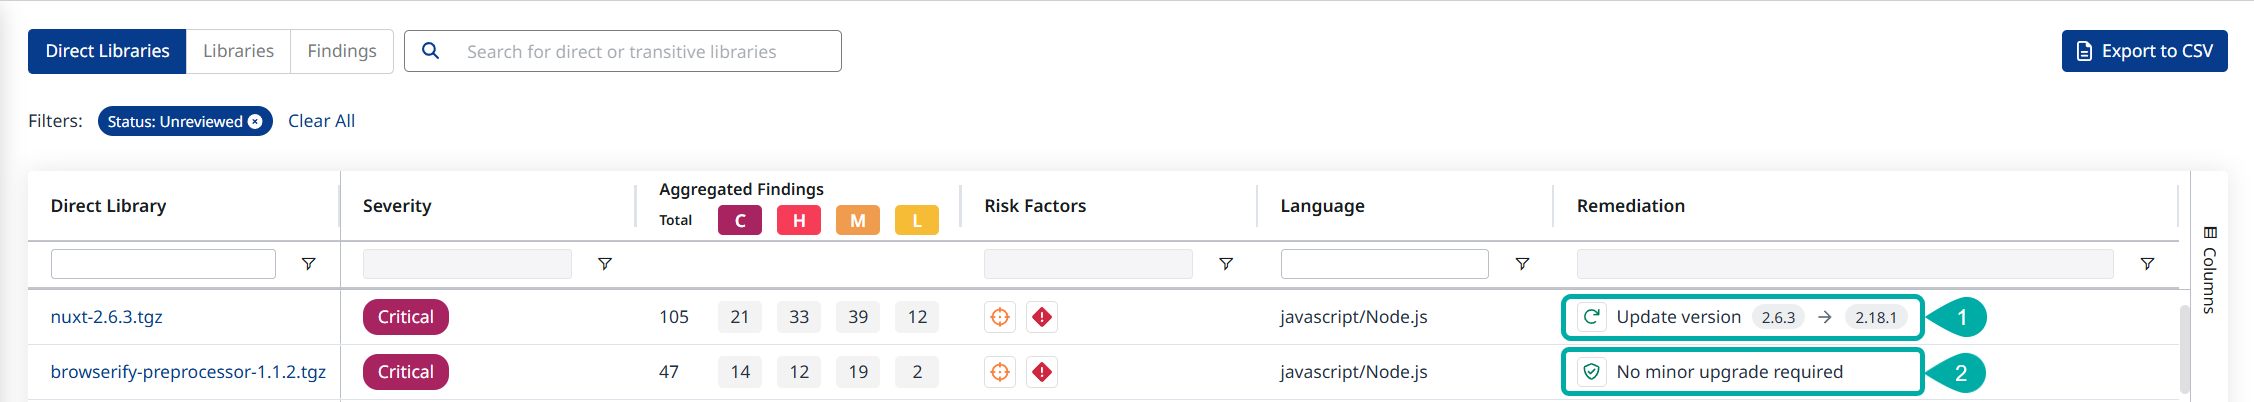Image resolution: width=2254 pixels, height=402 pixels.
Task: Open the Direct Library column filter menu
Action: [309, 264]
